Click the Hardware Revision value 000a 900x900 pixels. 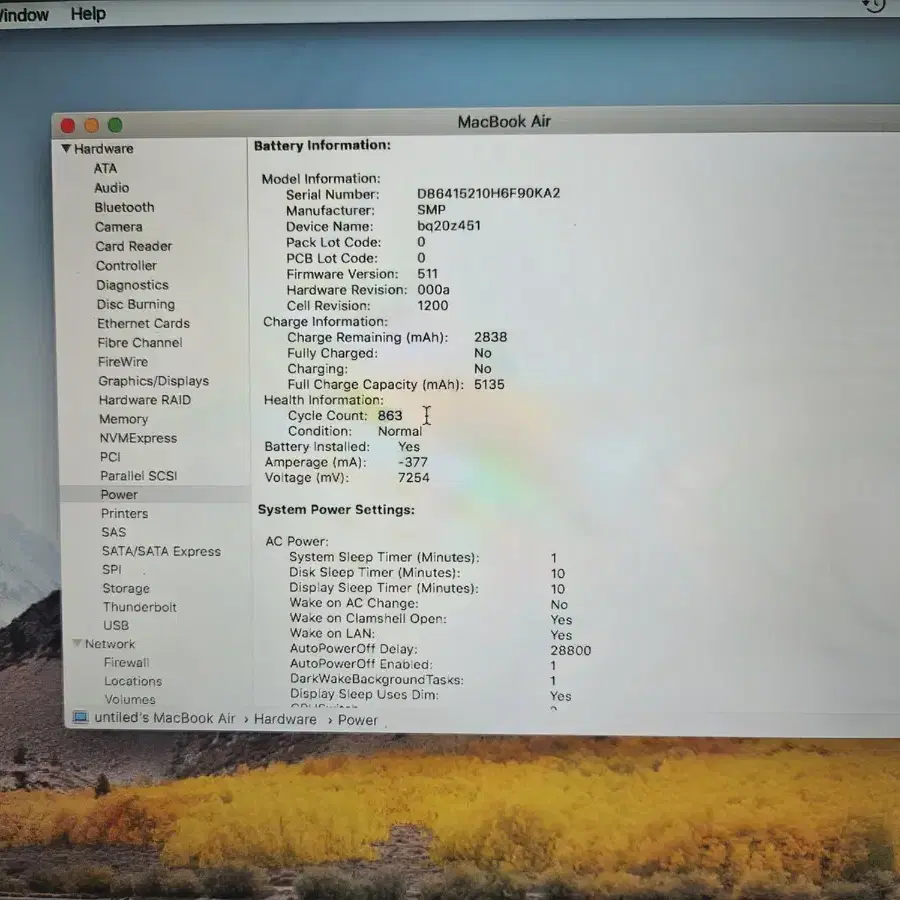[x=433, y=290]
